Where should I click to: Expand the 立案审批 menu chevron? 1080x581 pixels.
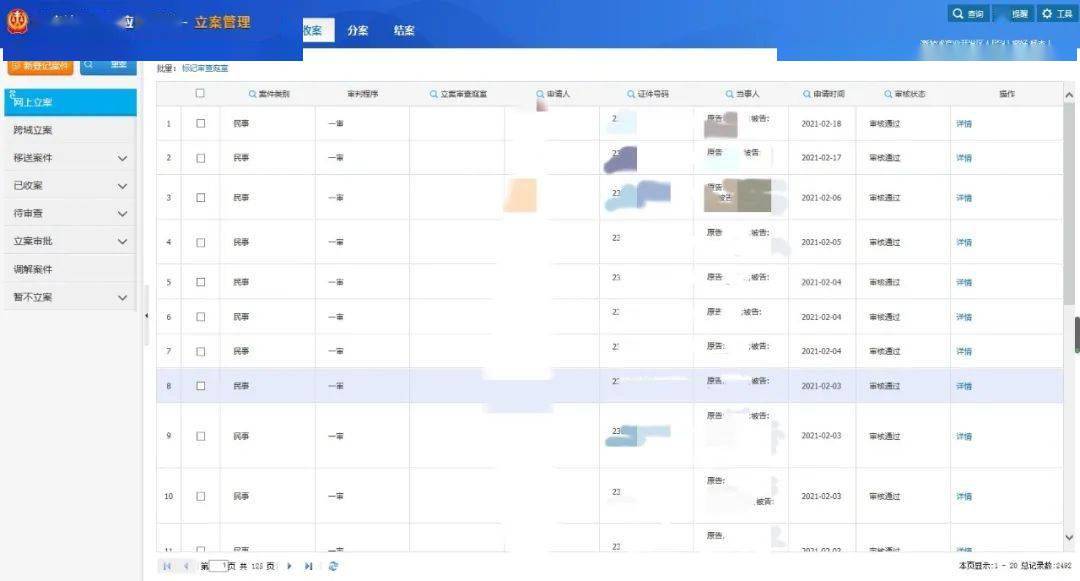tap(122, 242)
